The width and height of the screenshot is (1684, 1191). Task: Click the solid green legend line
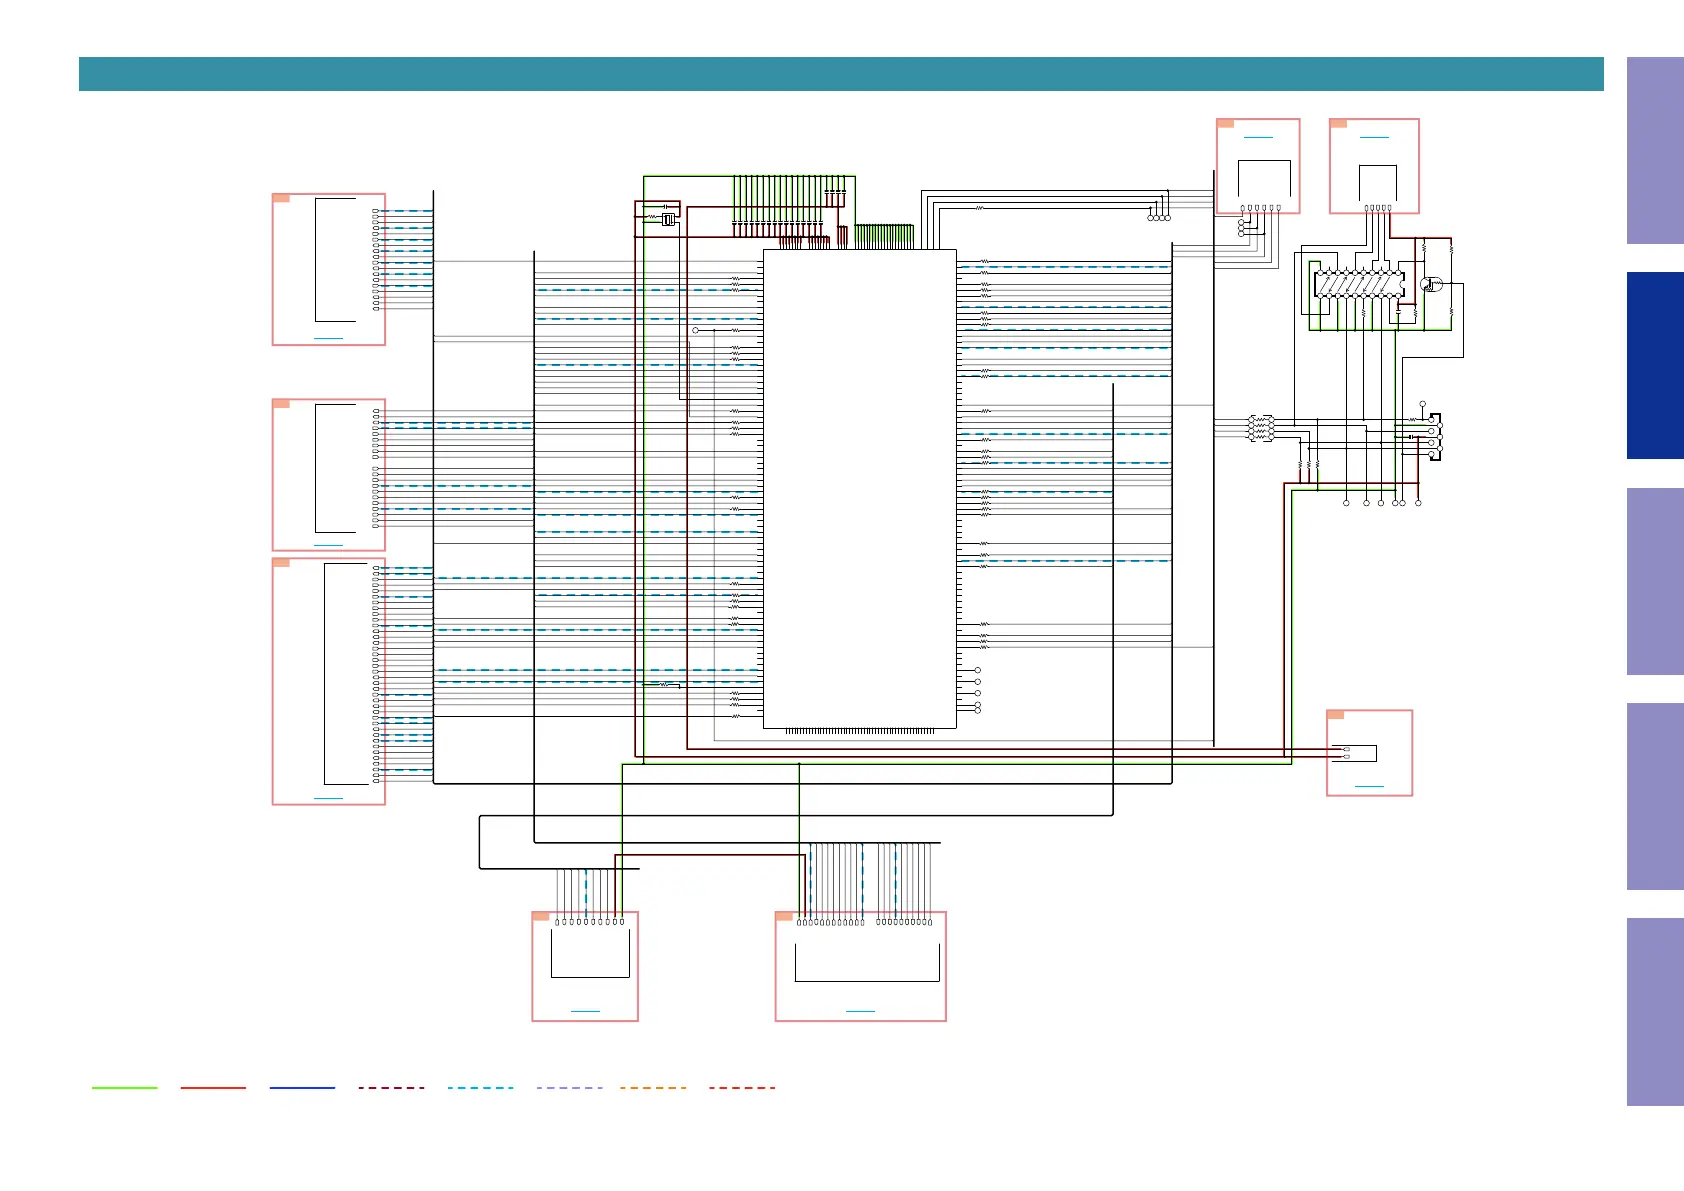[125, 1088]
